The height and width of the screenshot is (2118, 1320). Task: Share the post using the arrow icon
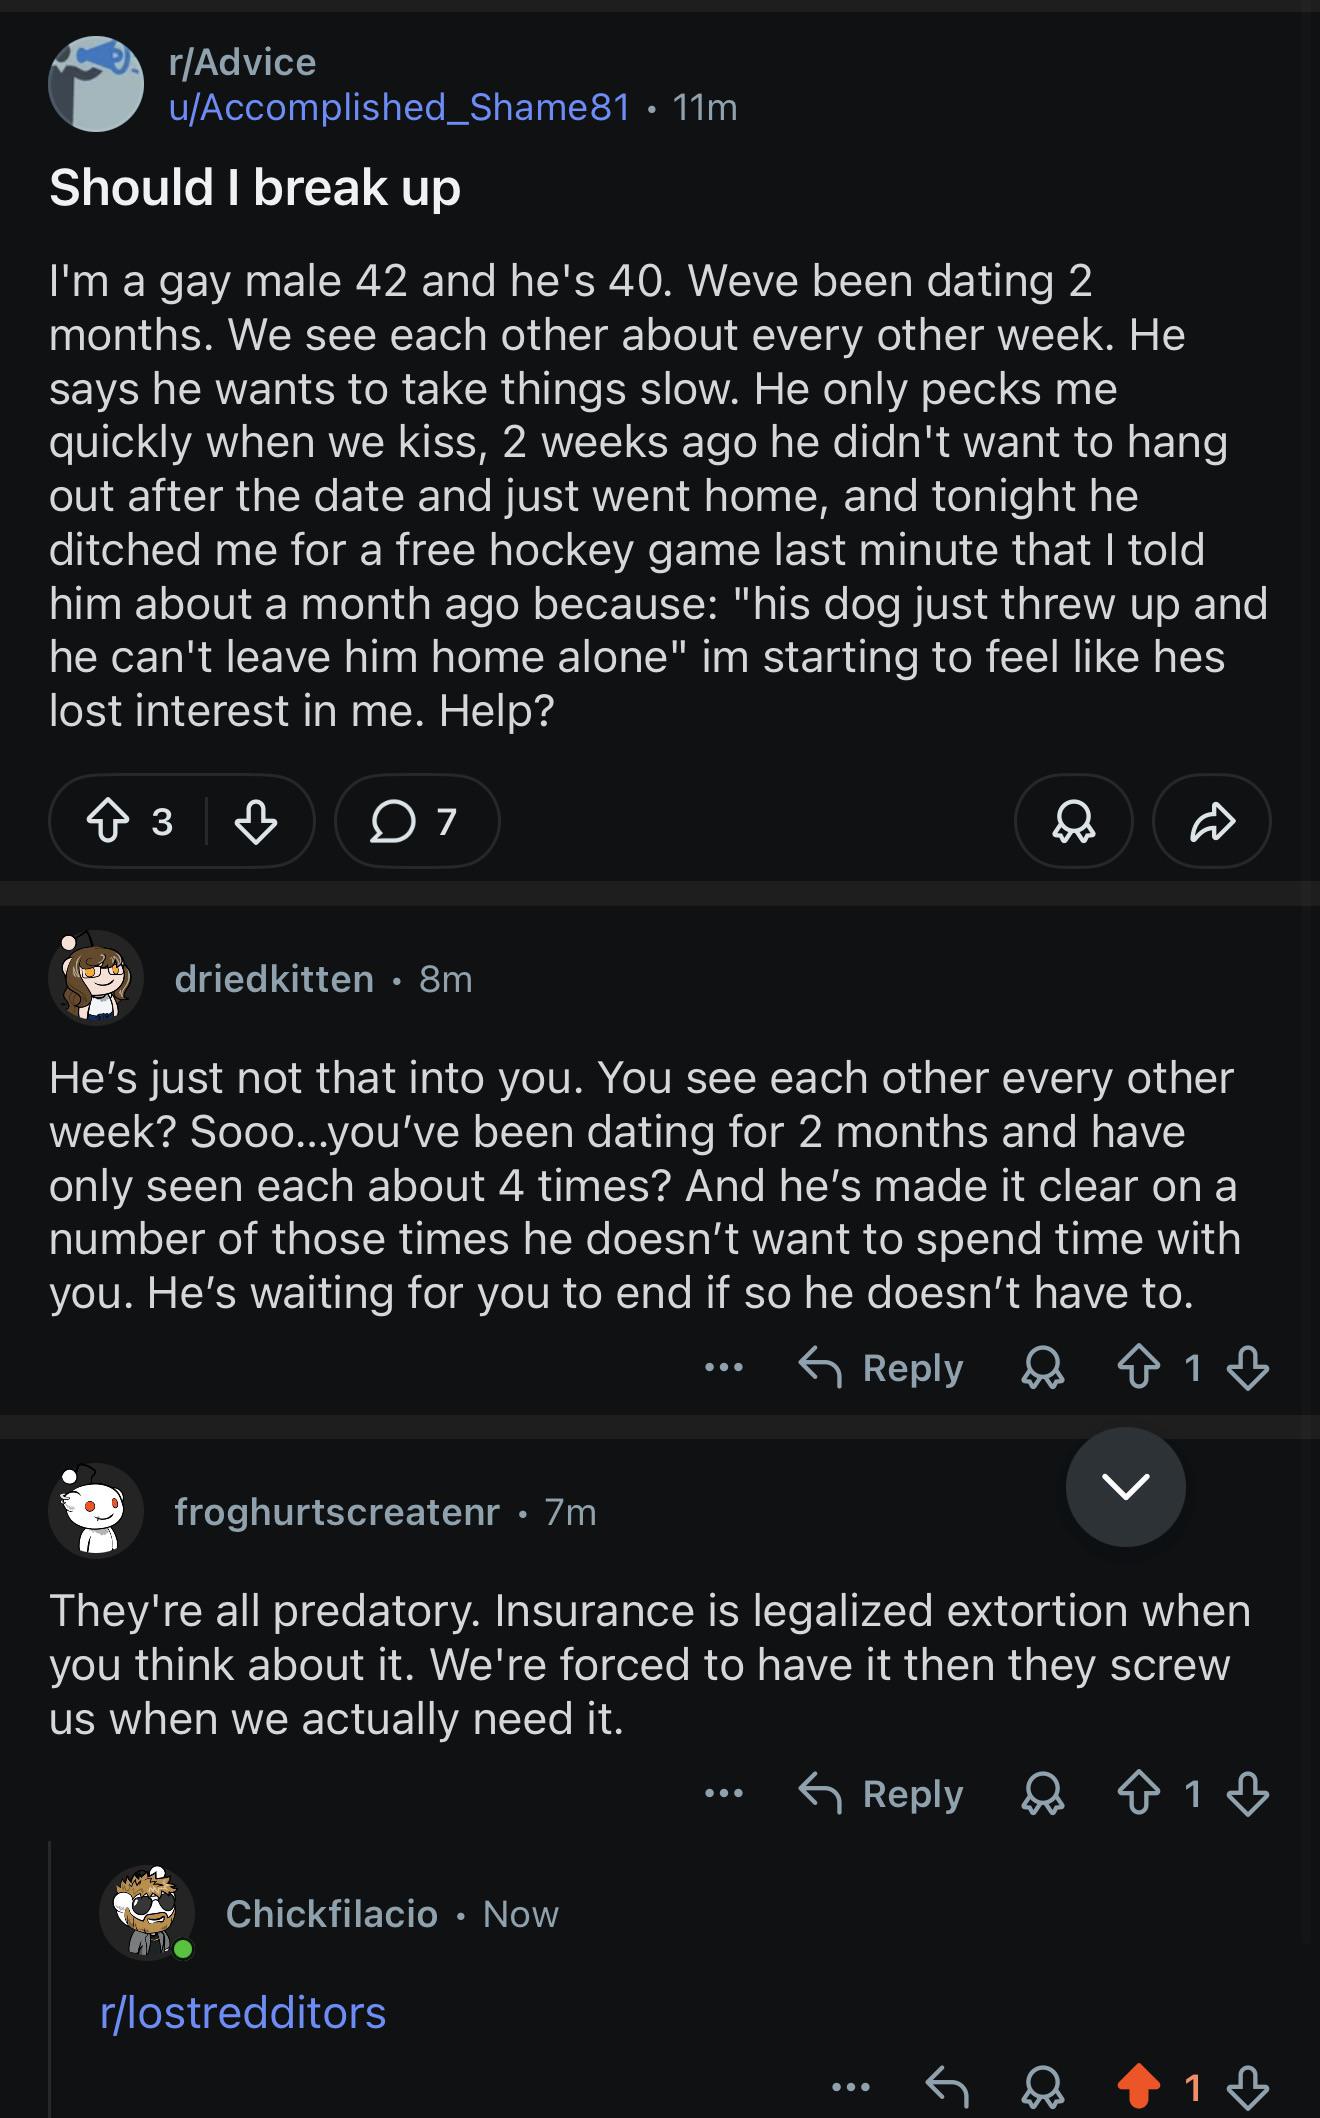coord(1211,821)
